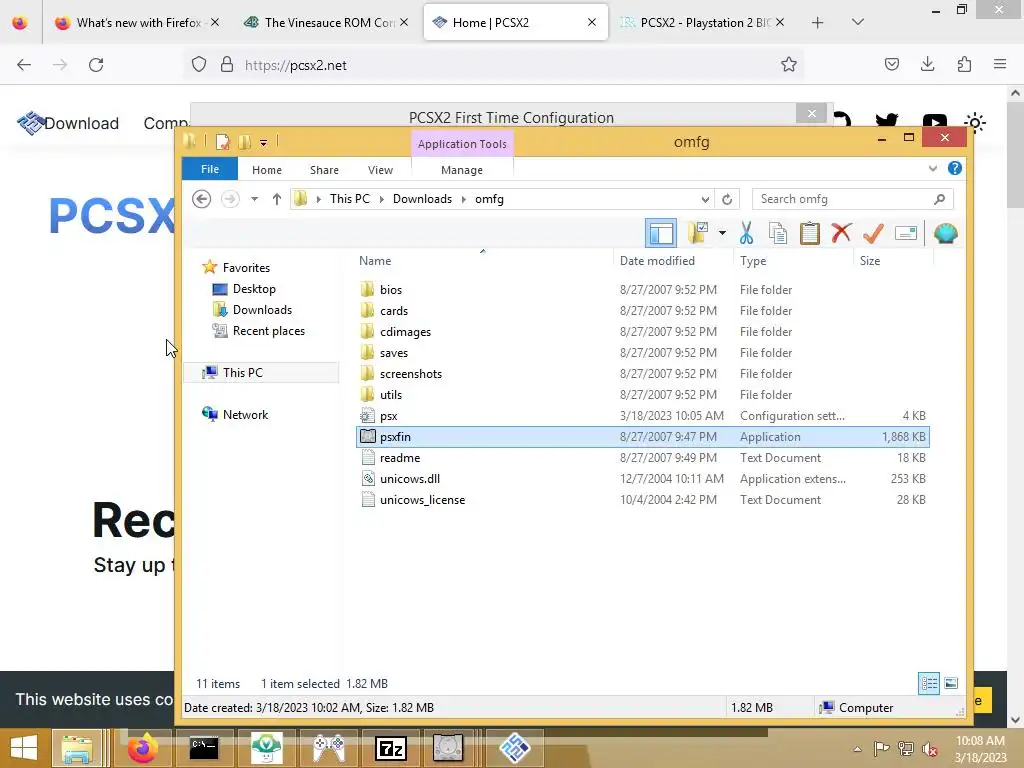1024x768 pixels.
Task: Click the Explorer back arrow button
Action: [202, 199]
